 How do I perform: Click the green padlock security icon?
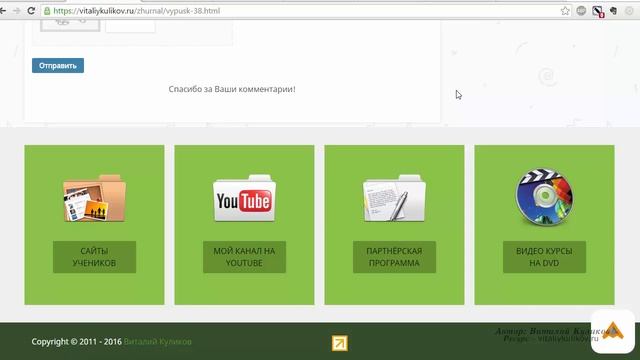pos(47,11)
